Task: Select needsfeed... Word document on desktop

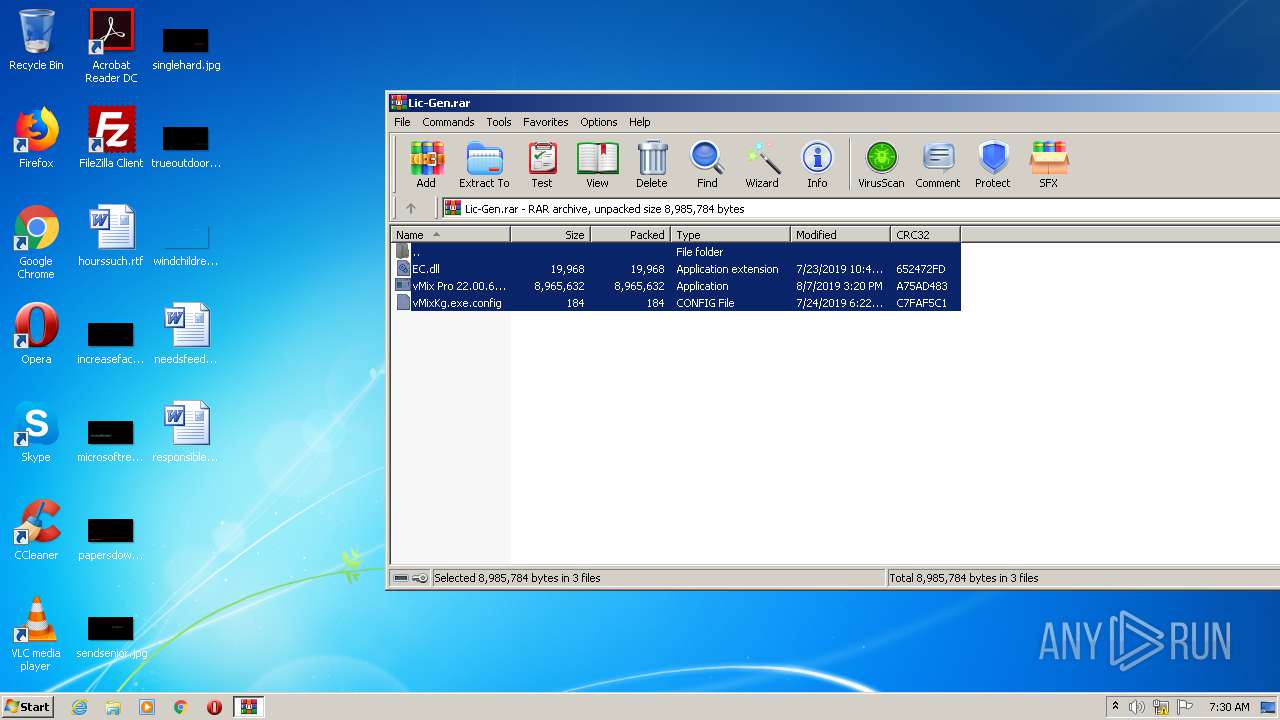Action: [x=186, y=334]
